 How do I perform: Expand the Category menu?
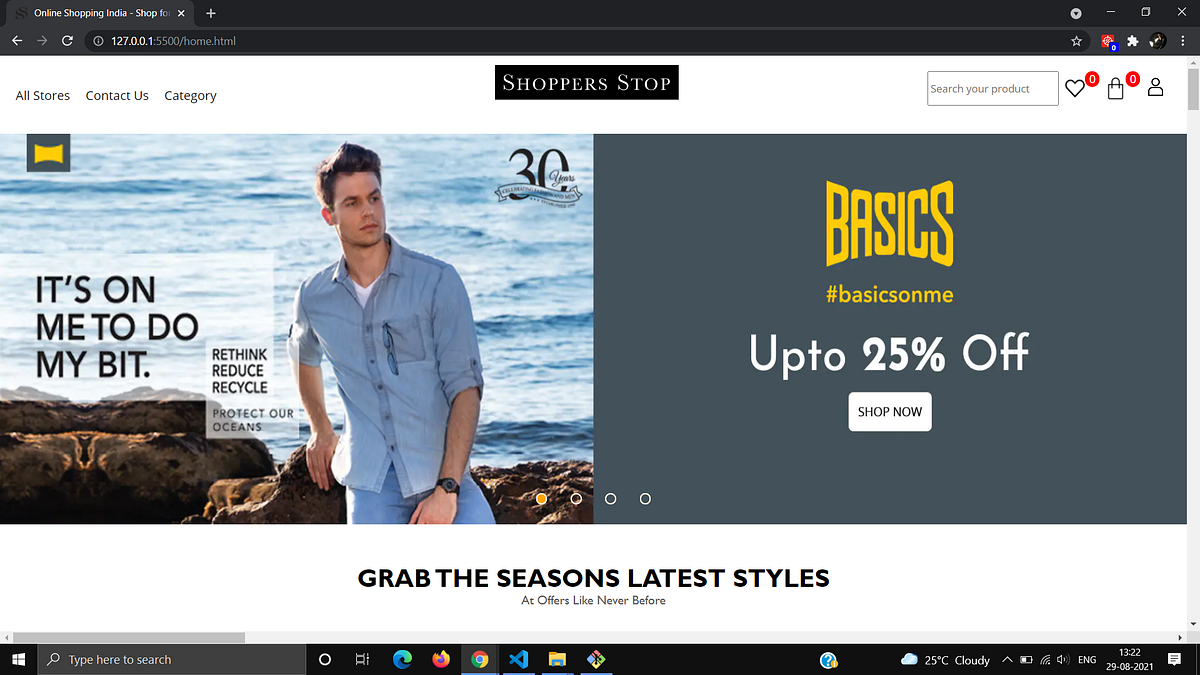(190, 96)
